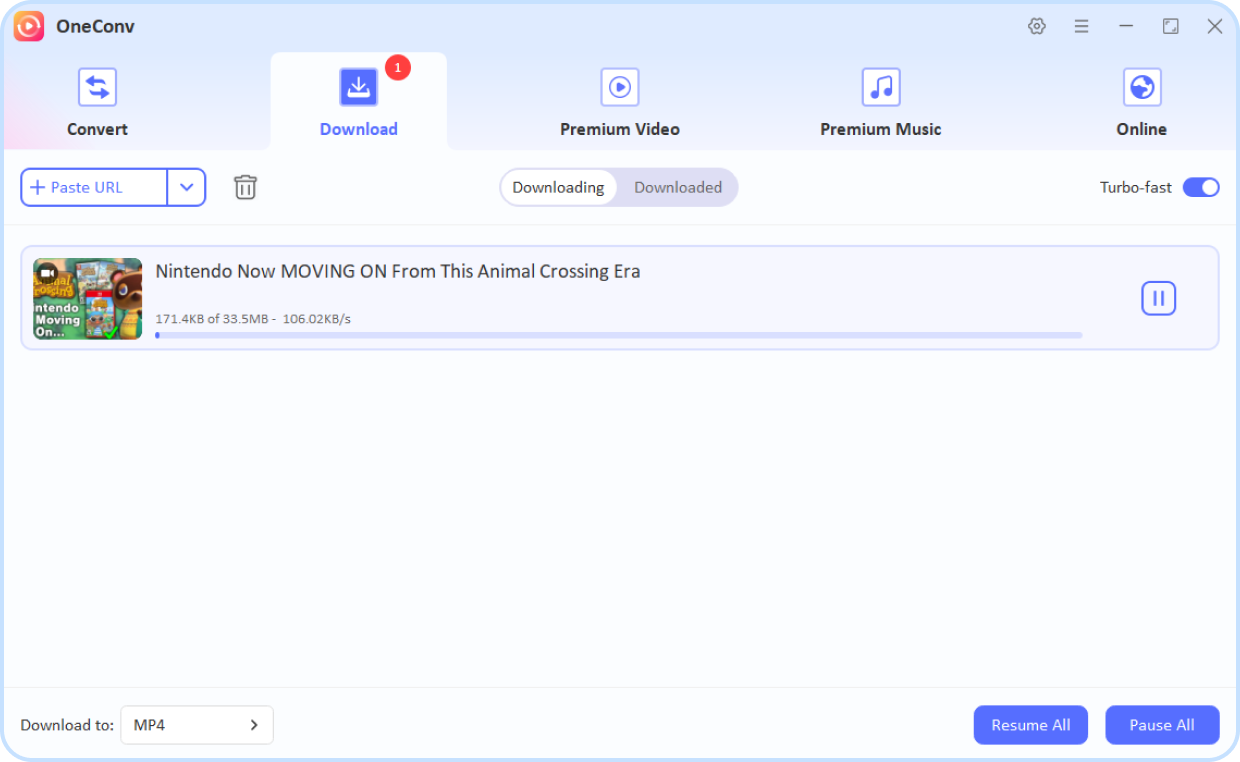Pause the Nintendo Animal Crossing download
1240x762 pixels.
pyautogui.click(x=1158, y=298)
